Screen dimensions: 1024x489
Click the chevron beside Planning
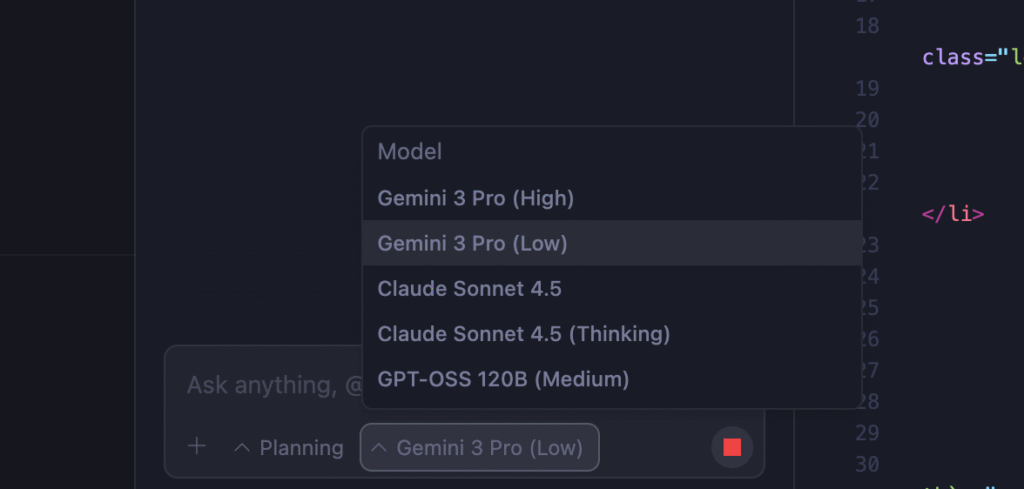point(241,448)
